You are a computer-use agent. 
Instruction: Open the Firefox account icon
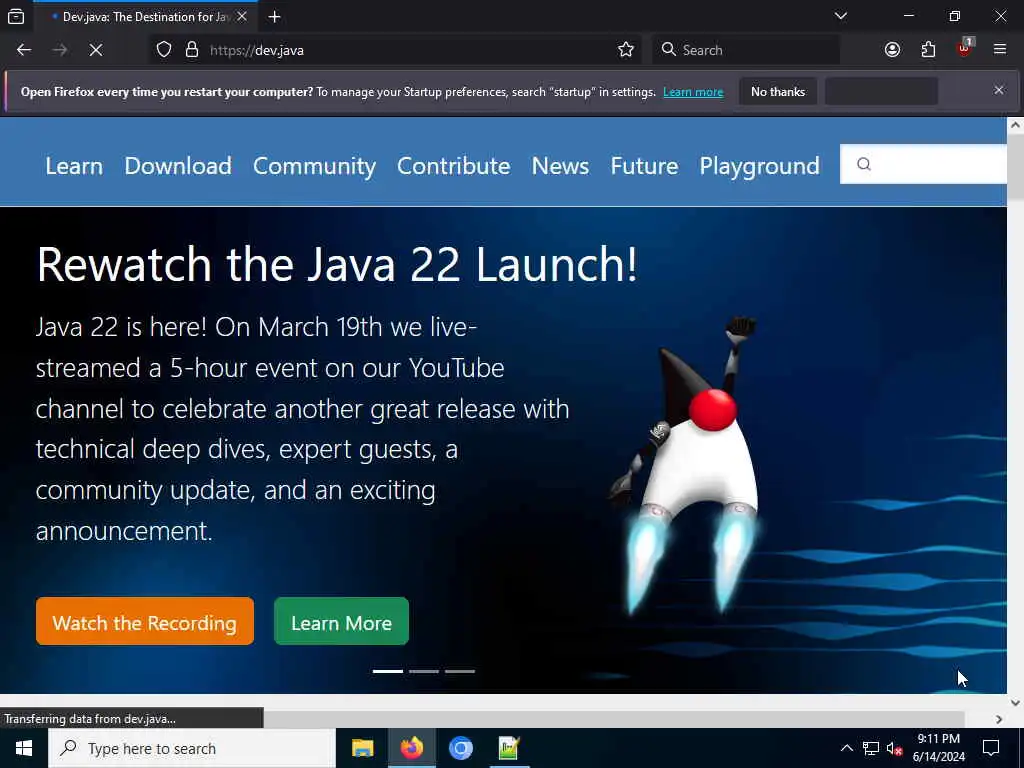point(892,50)
